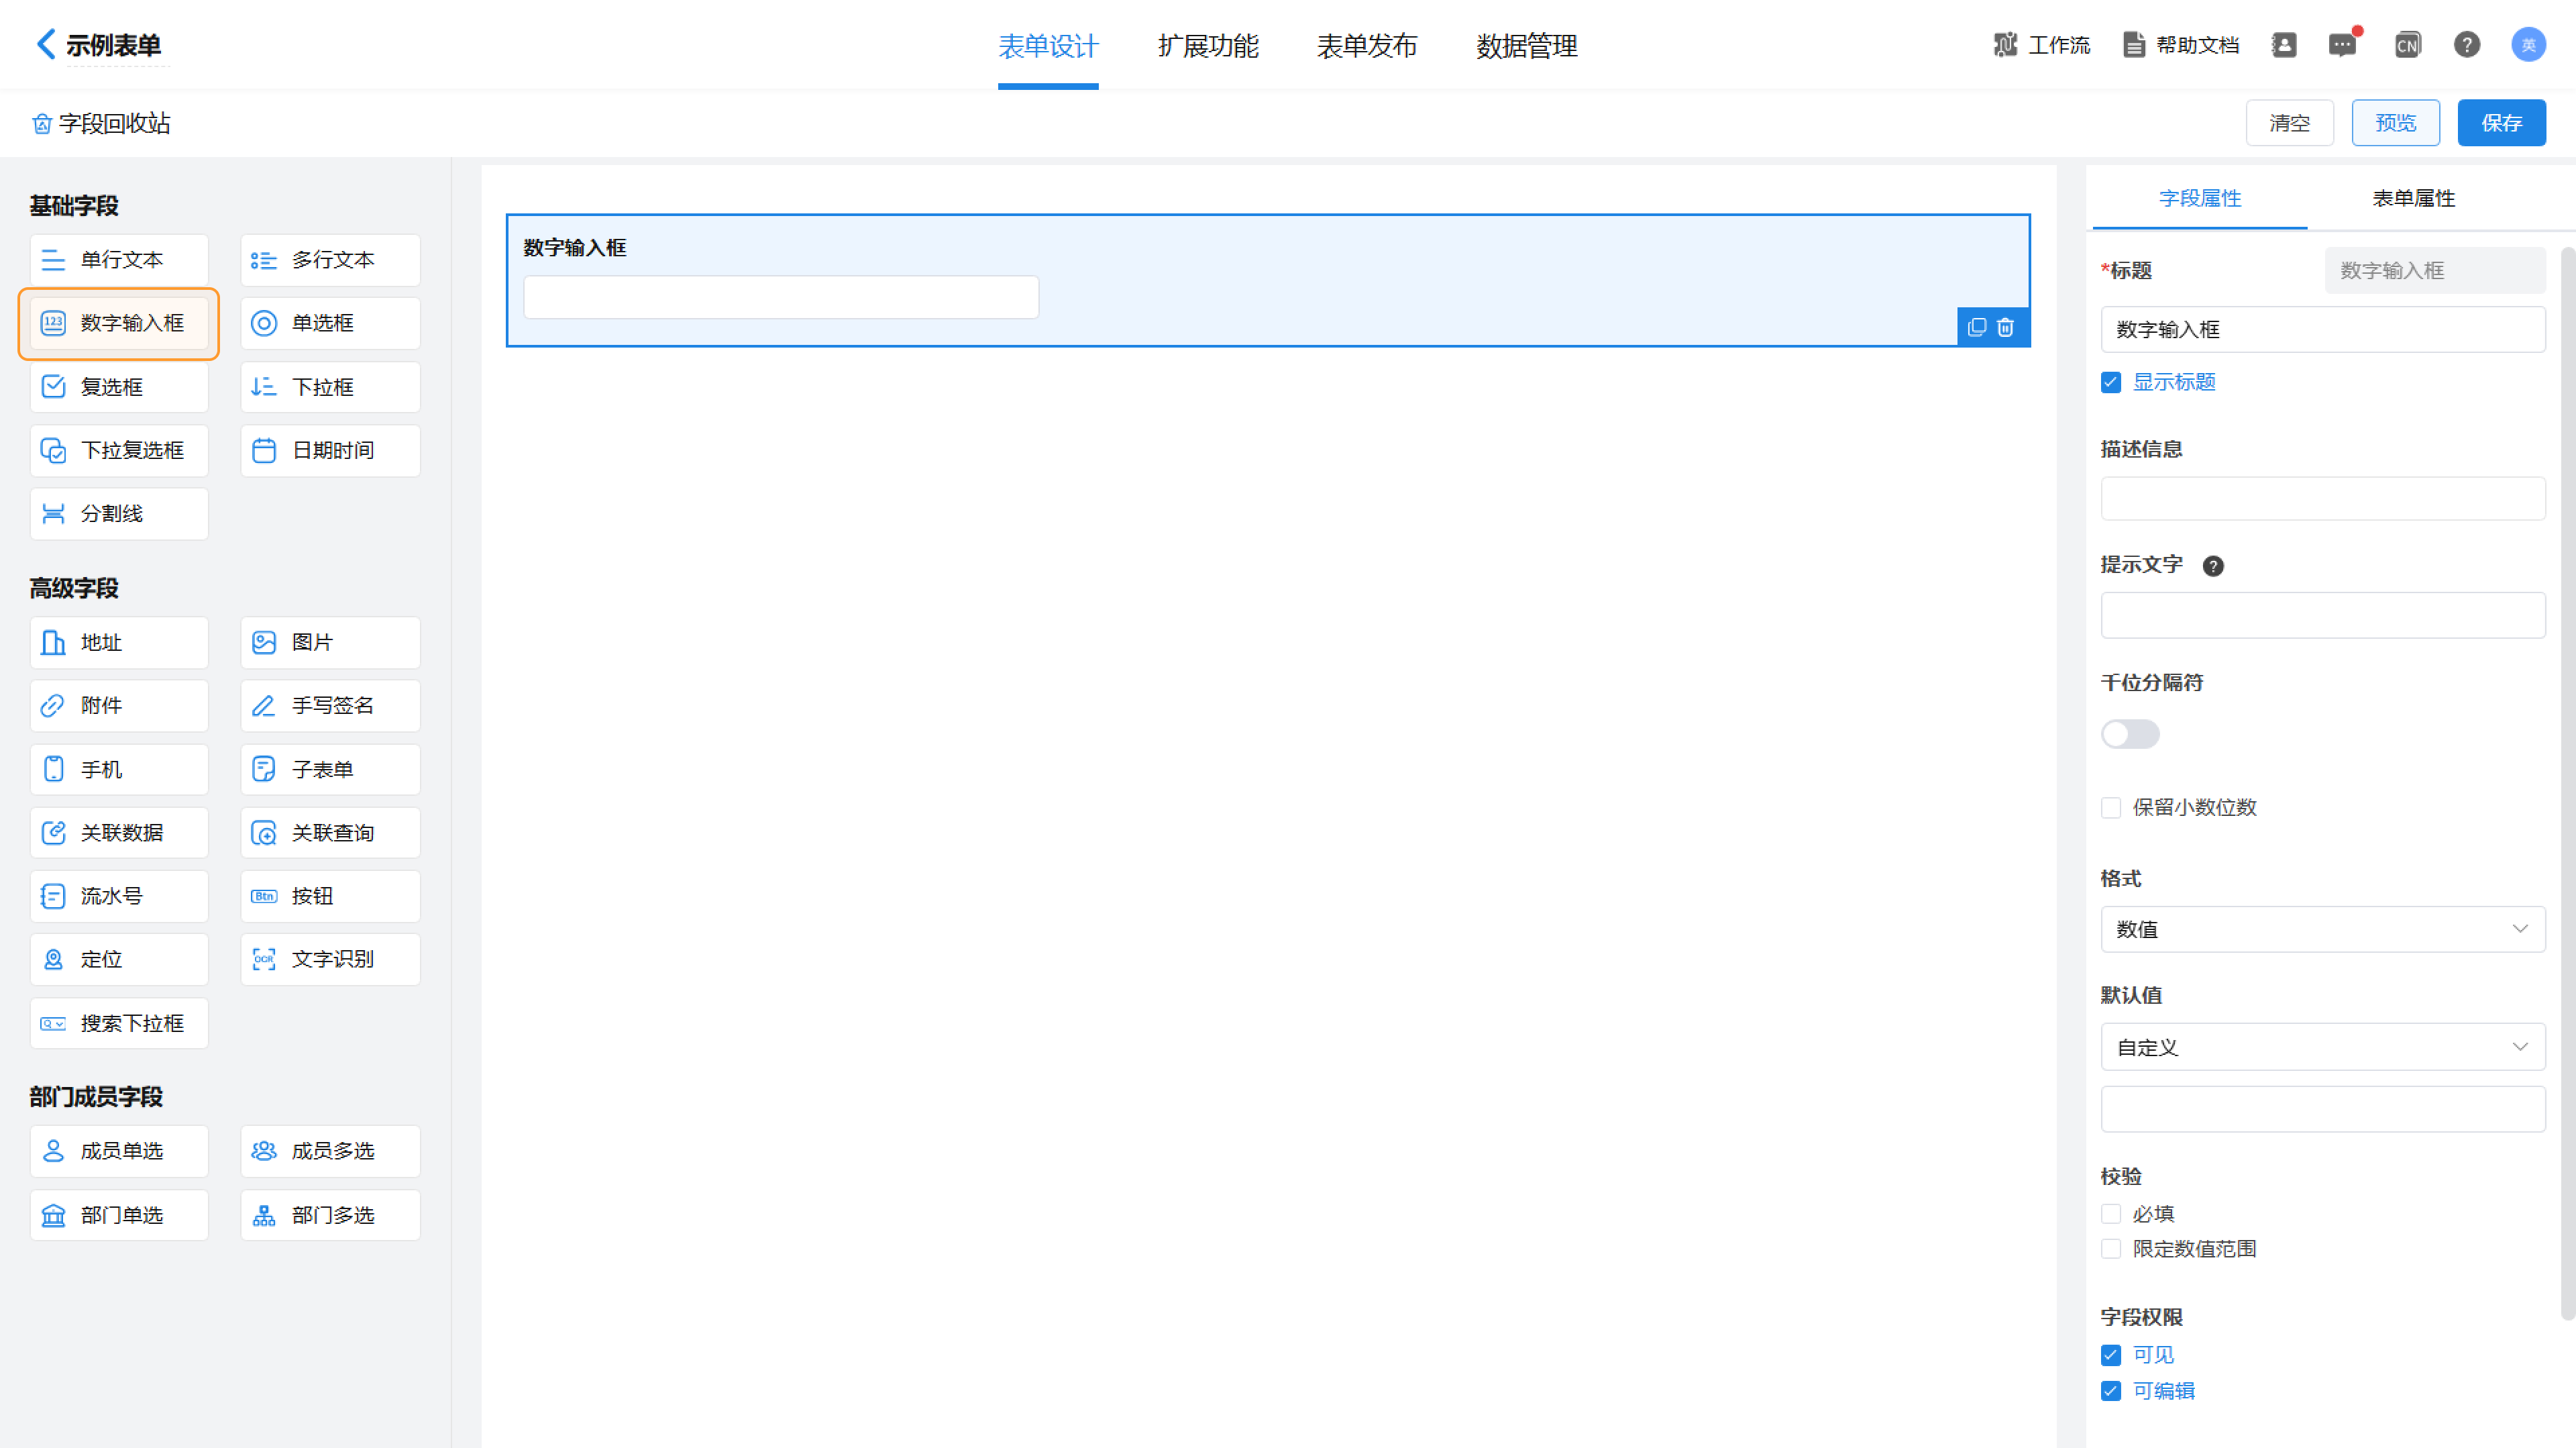The width and height of the screenshot is (2576, 1448).
Task: Click the 清空 button
Action: 2289,123
